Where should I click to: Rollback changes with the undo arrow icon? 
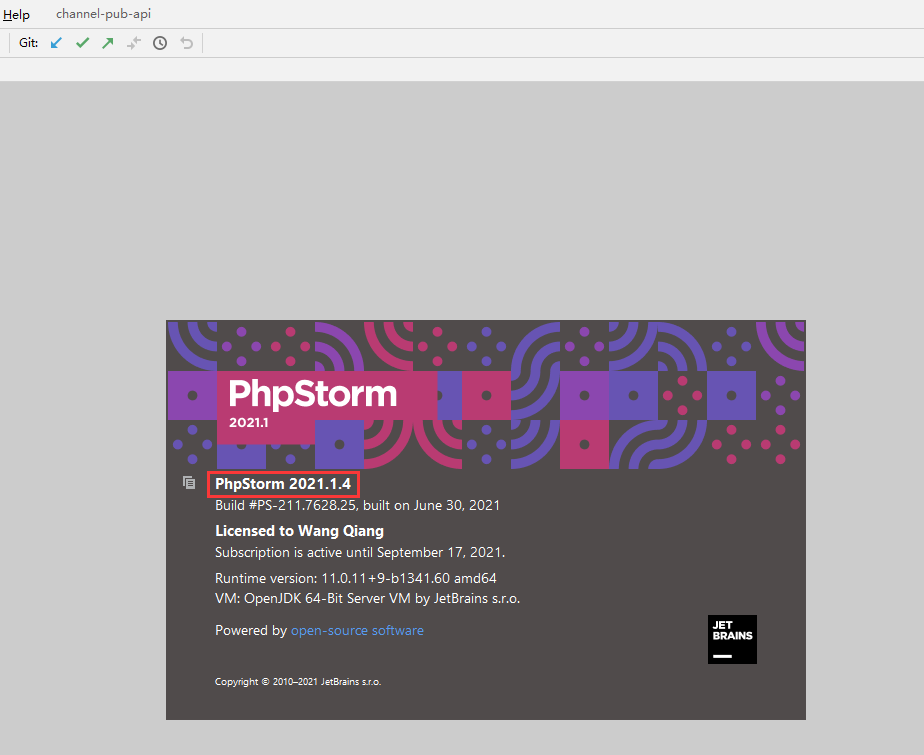coord(186,43)
